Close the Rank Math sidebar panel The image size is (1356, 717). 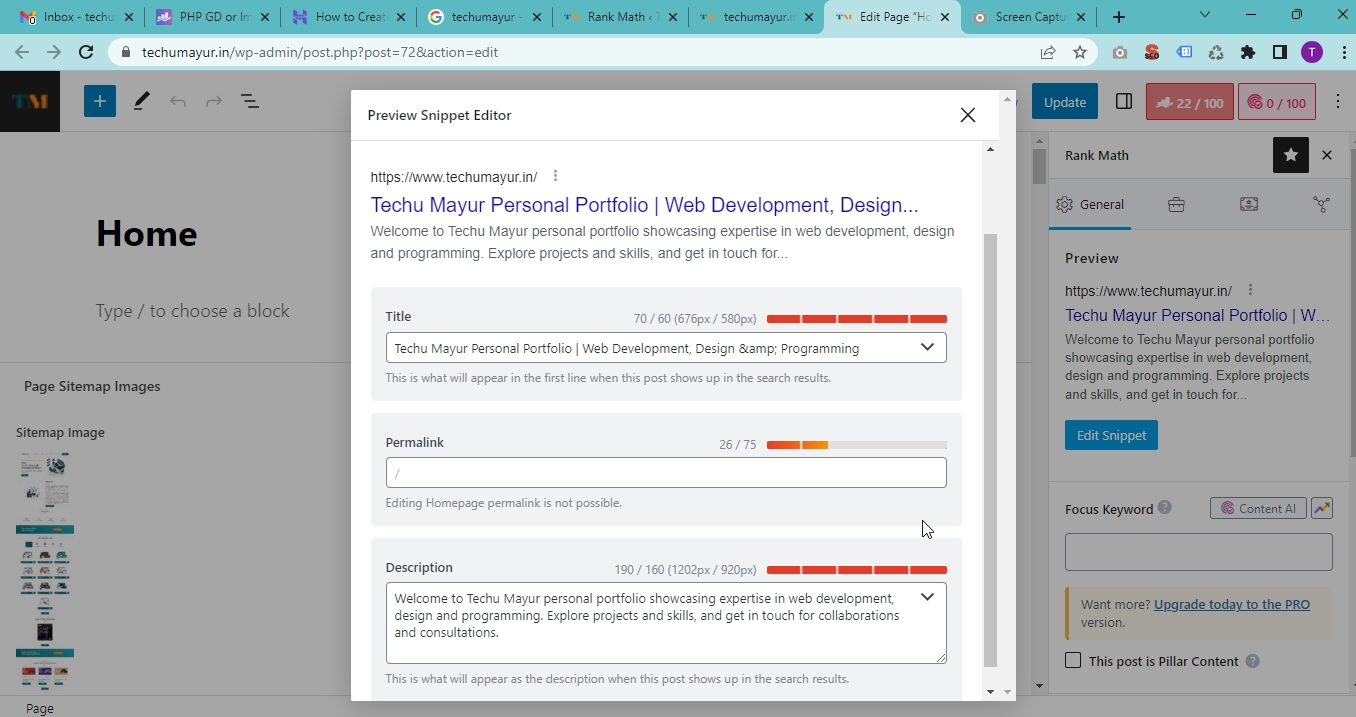pyautogui.click(x=1327, y=155)
